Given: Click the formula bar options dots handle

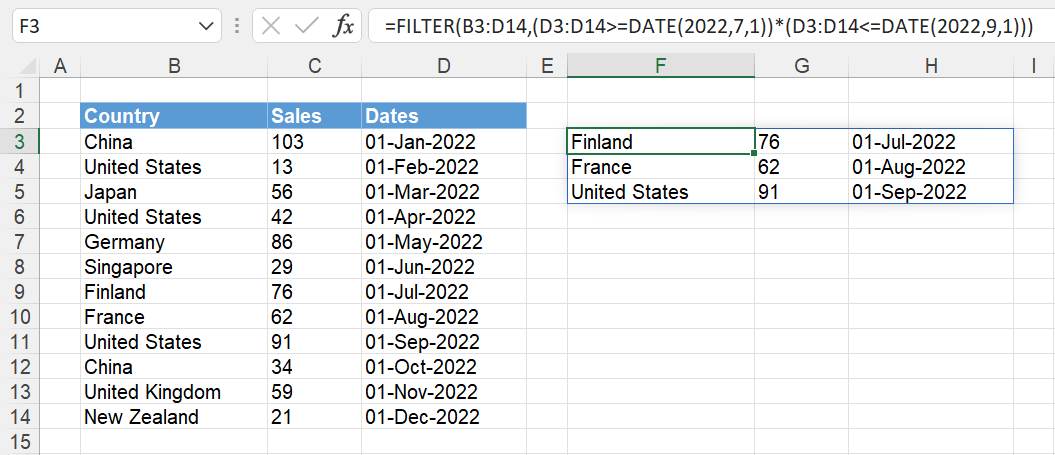Looking at the screenshot, I should (x=236, y=26).
